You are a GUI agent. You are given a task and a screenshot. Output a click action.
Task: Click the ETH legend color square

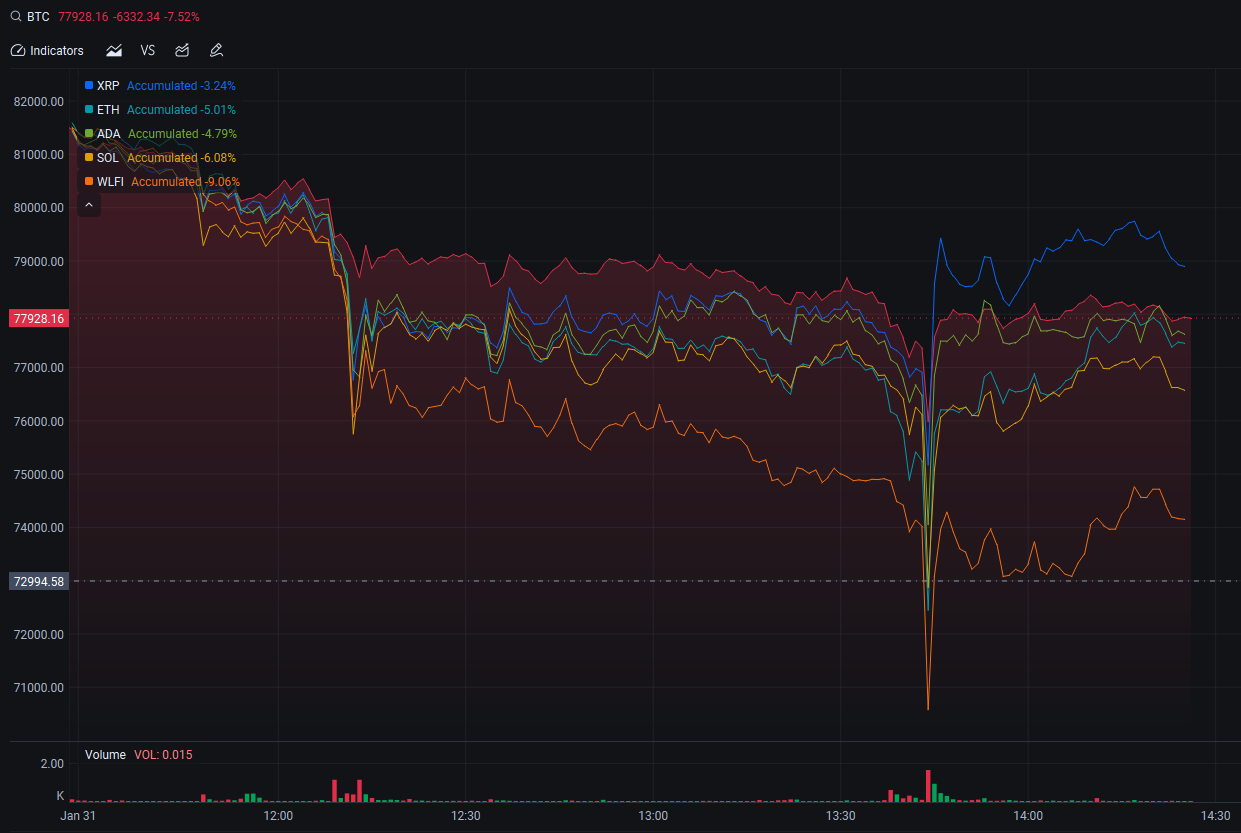[88, 109]
